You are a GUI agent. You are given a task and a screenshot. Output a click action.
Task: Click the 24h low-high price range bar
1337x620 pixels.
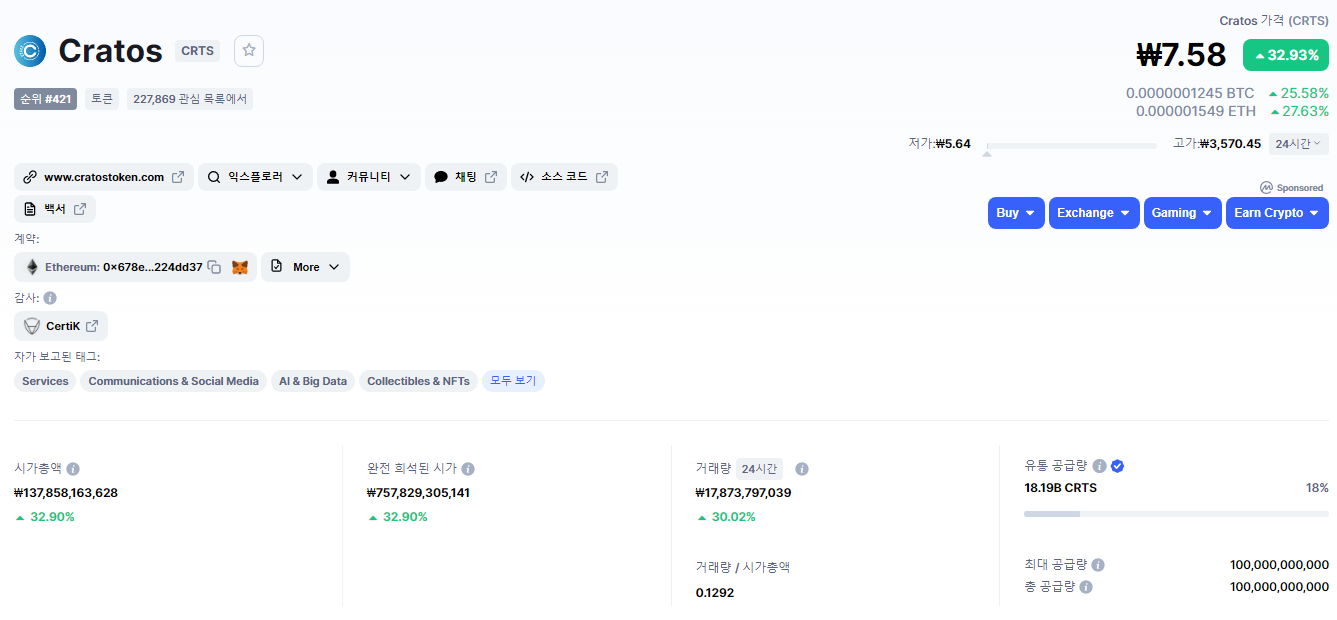point(1071,146)
